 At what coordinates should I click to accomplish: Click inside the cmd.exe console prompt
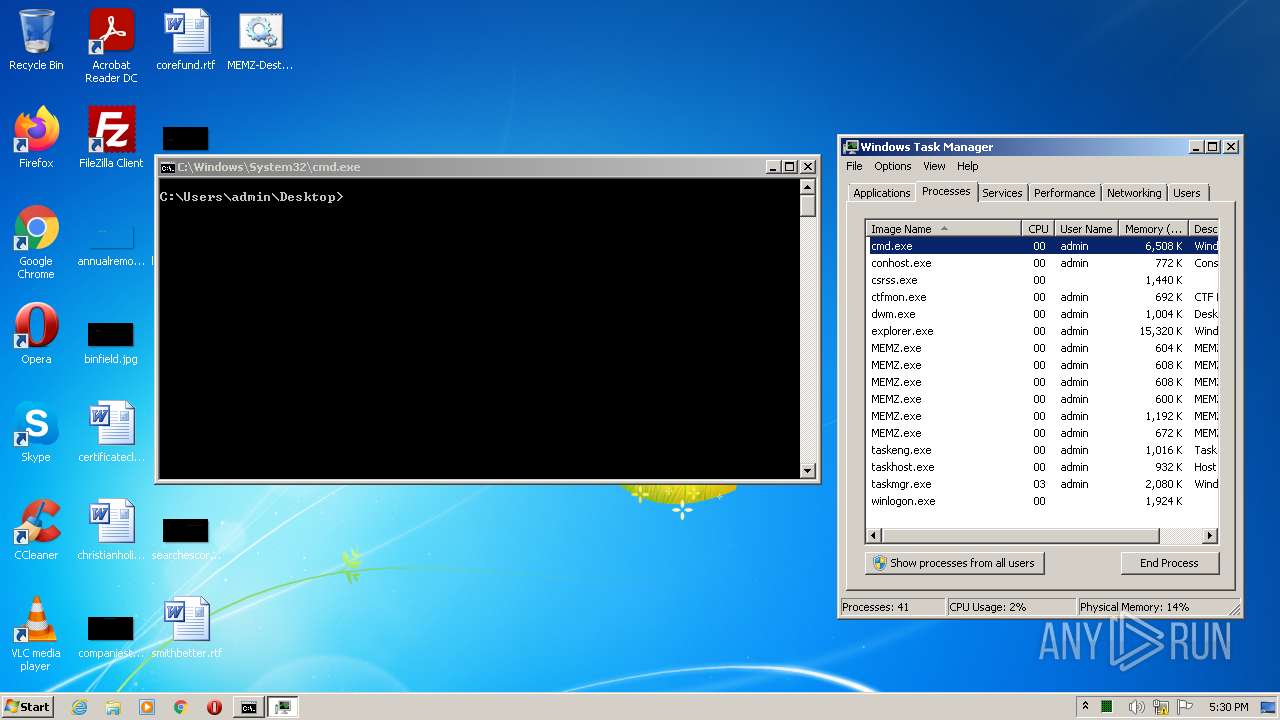click(x=480, y=328)
